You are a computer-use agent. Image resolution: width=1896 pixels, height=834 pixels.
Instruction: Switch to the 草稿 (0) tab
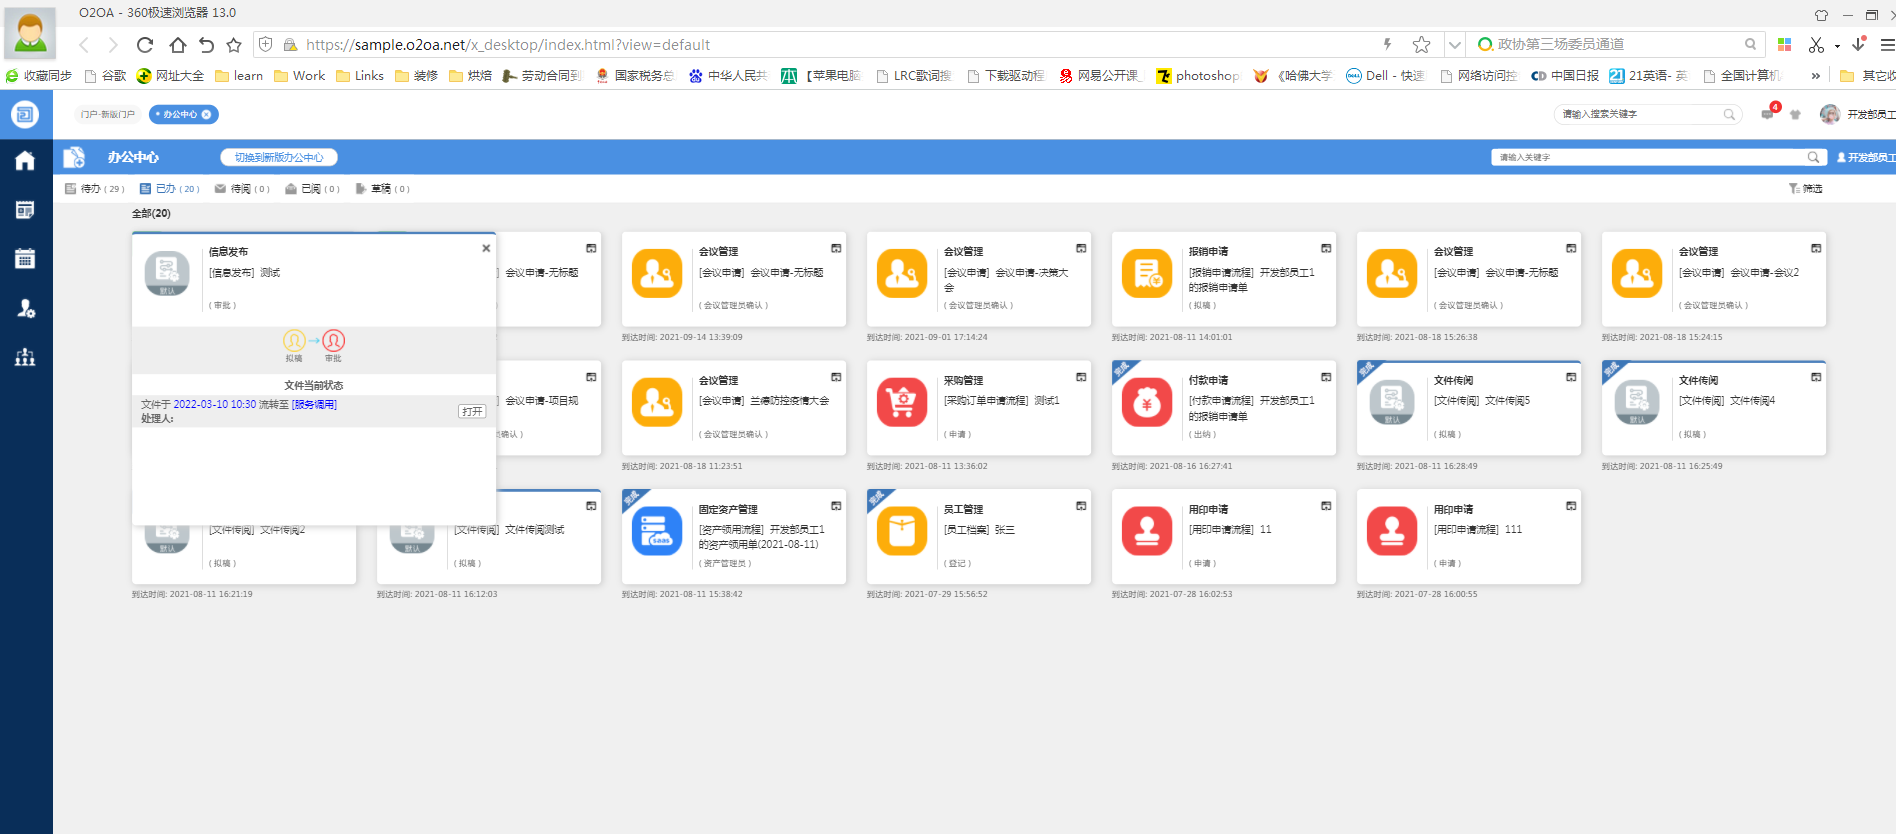[x=383, y=189]
